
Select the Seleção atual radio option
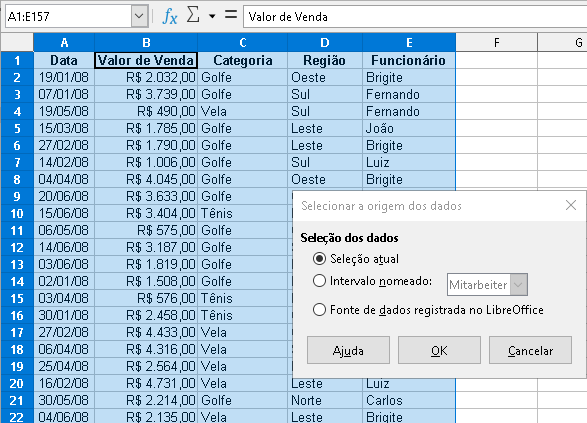pyautogui.click(x=356, y=259)
